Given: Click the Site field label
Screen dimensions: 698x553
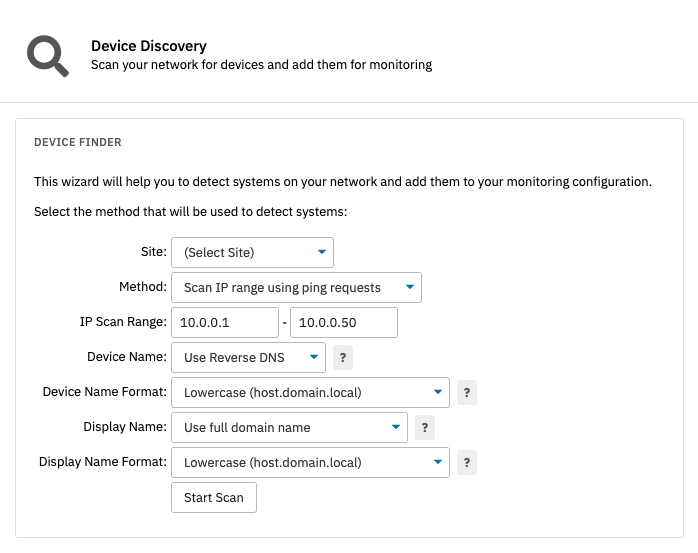Looking at the screenshot, I should coord(153,253).
